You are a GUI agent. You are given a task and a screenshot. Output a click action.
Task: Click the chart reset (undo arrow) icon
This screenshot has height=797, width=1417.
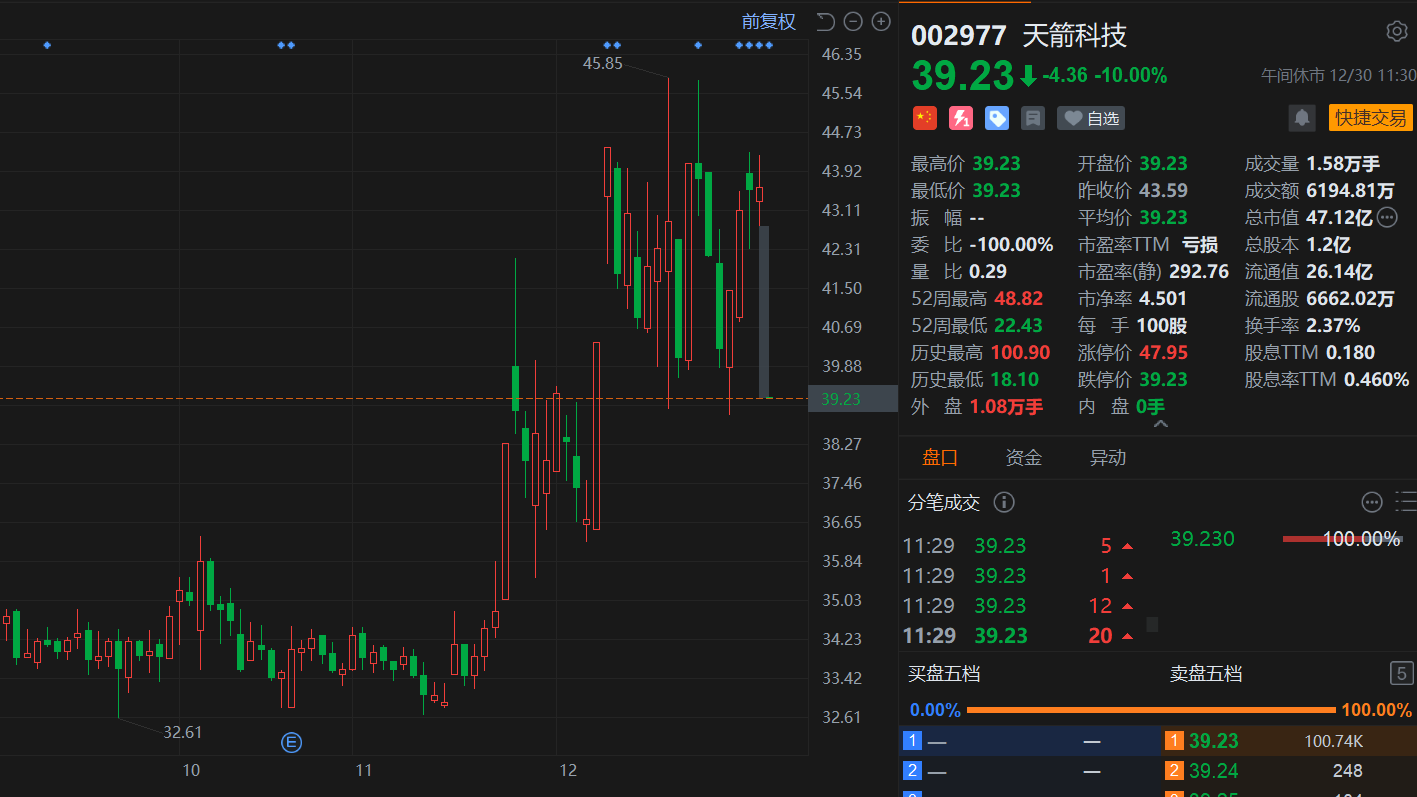pyautogui.click(x=825, y=22)
